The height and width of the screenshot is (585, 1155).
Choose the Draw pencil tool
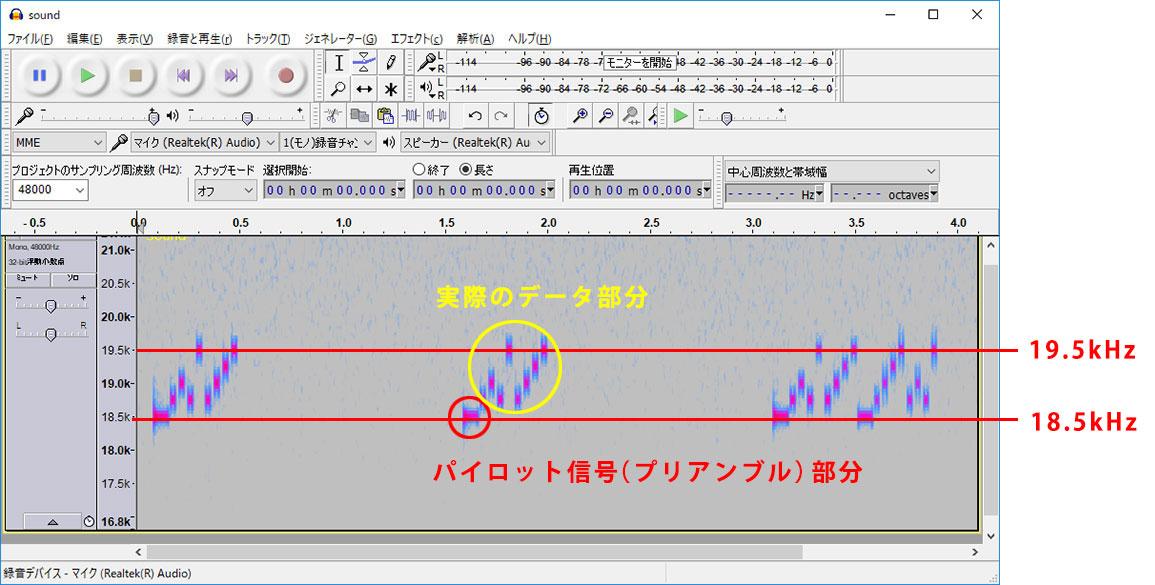click(x=391, y=62)
